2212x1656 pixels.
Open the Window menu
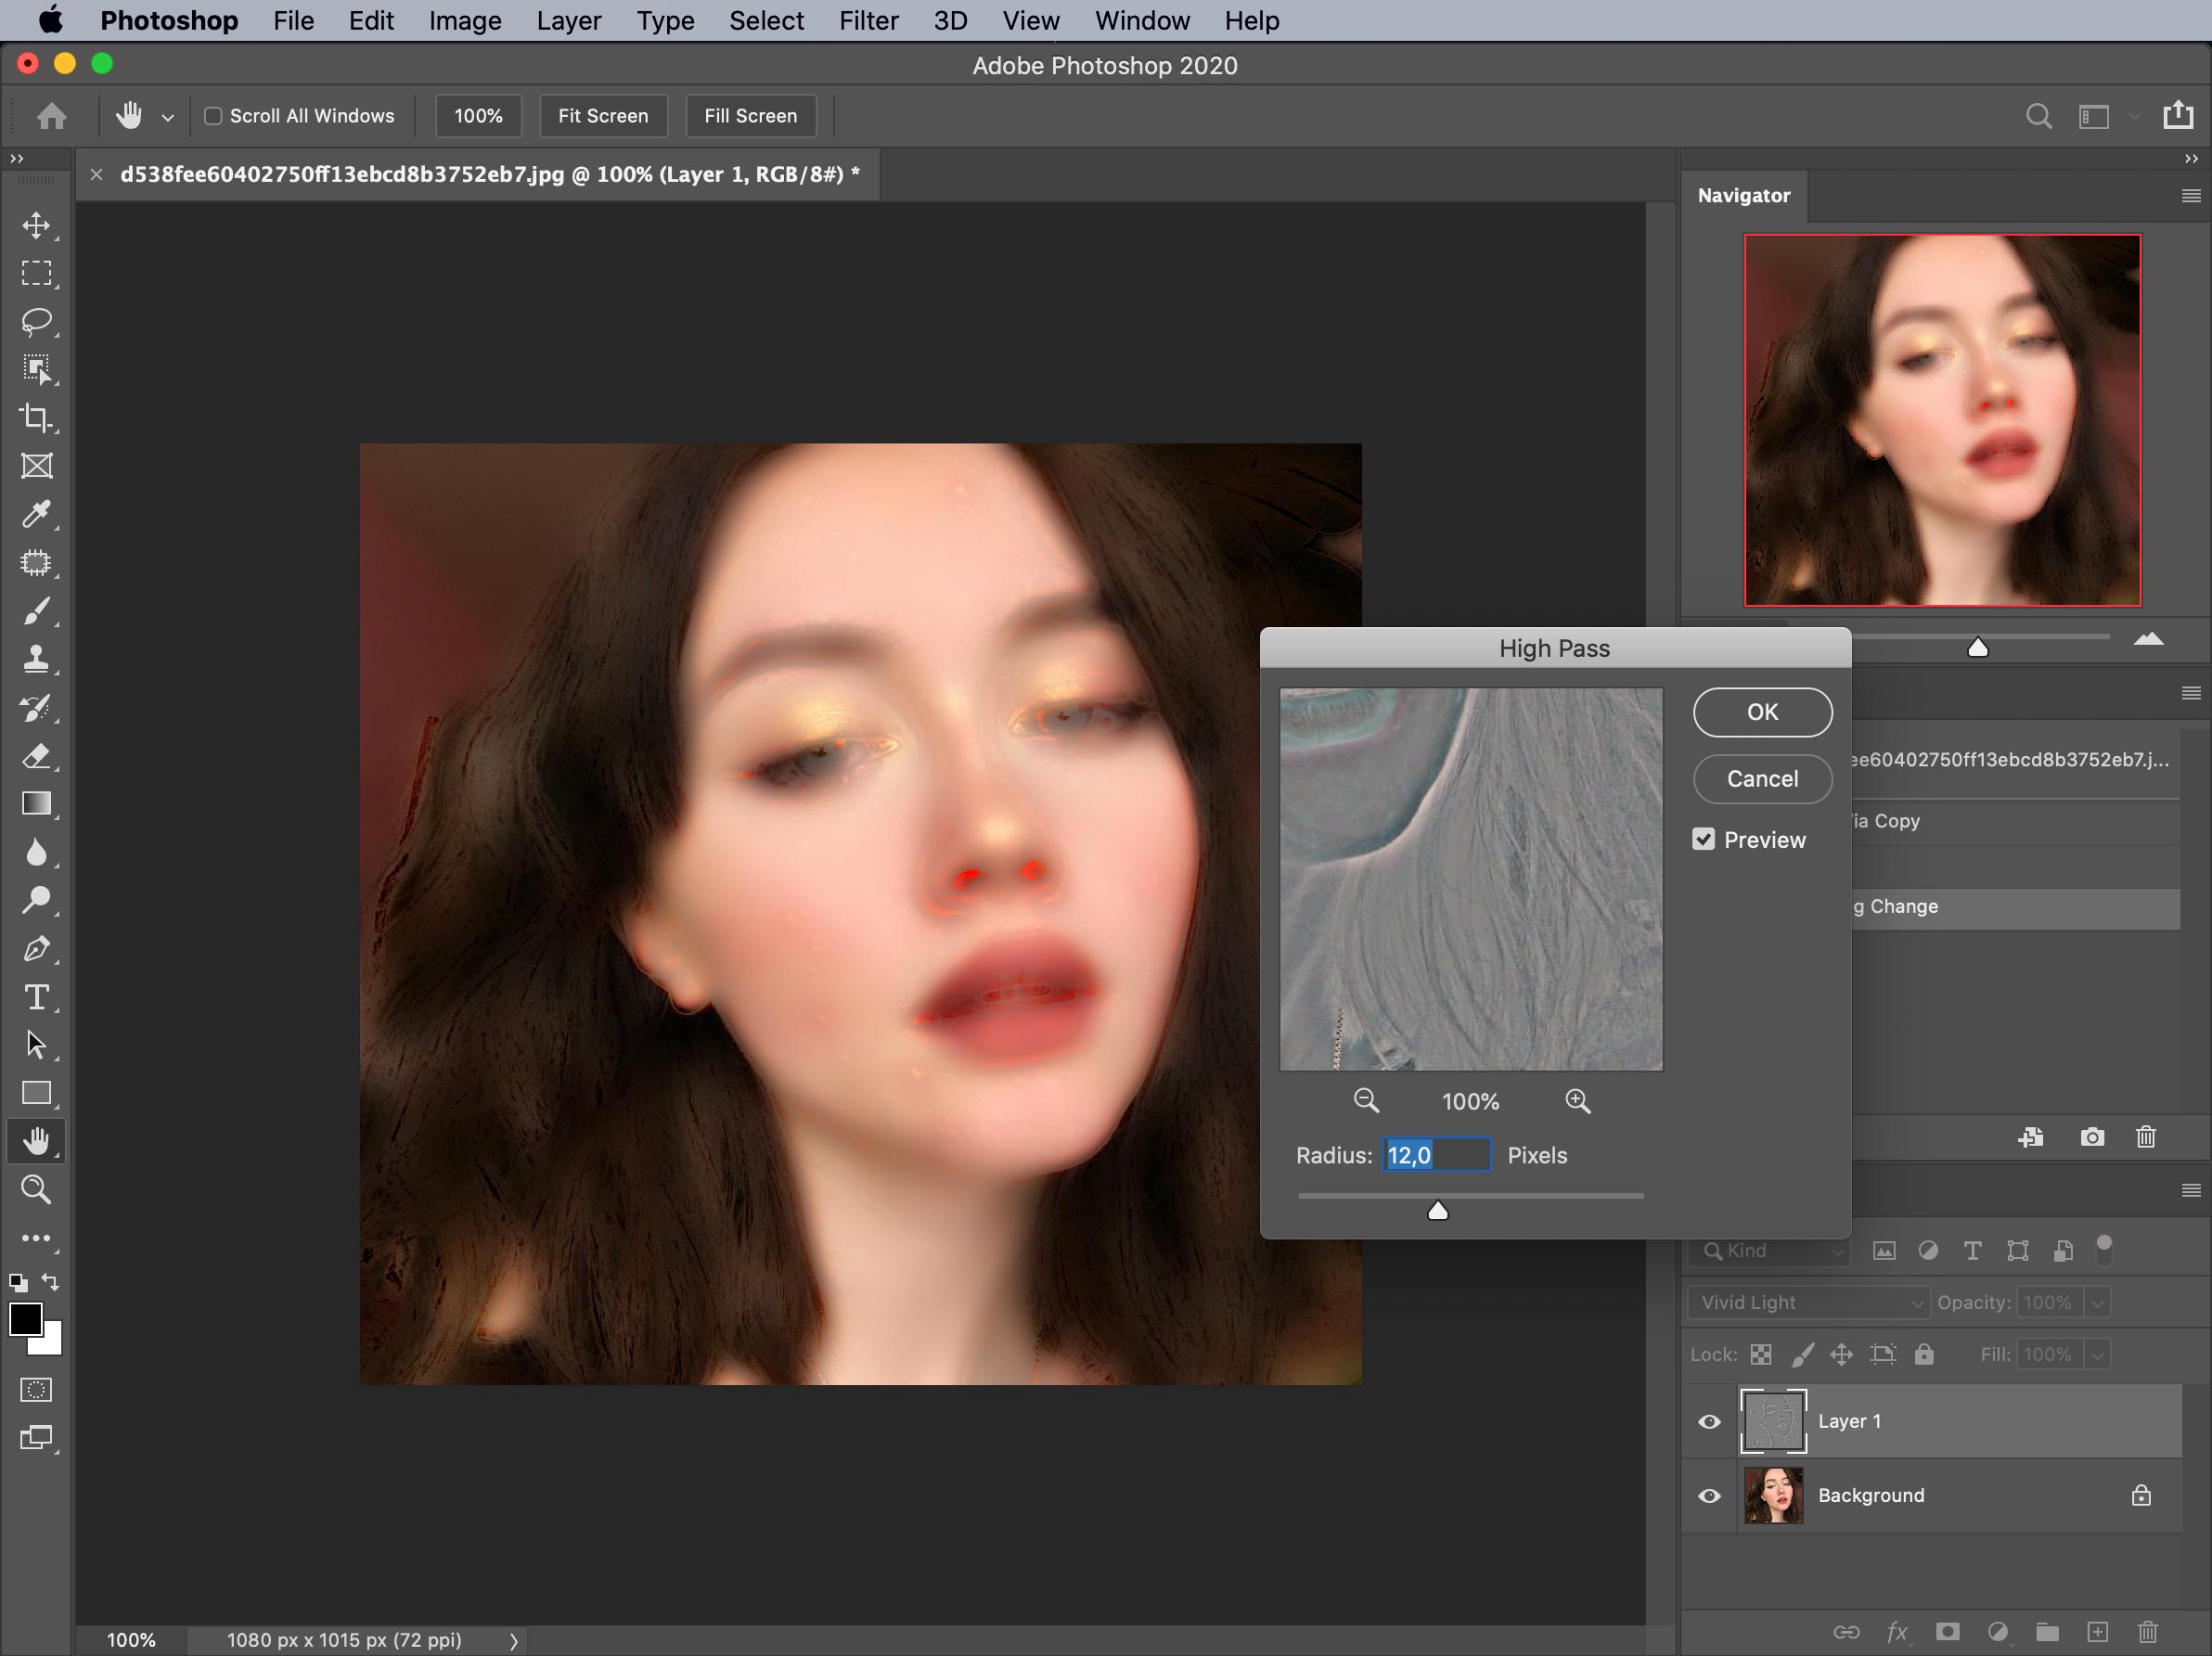1142,20
